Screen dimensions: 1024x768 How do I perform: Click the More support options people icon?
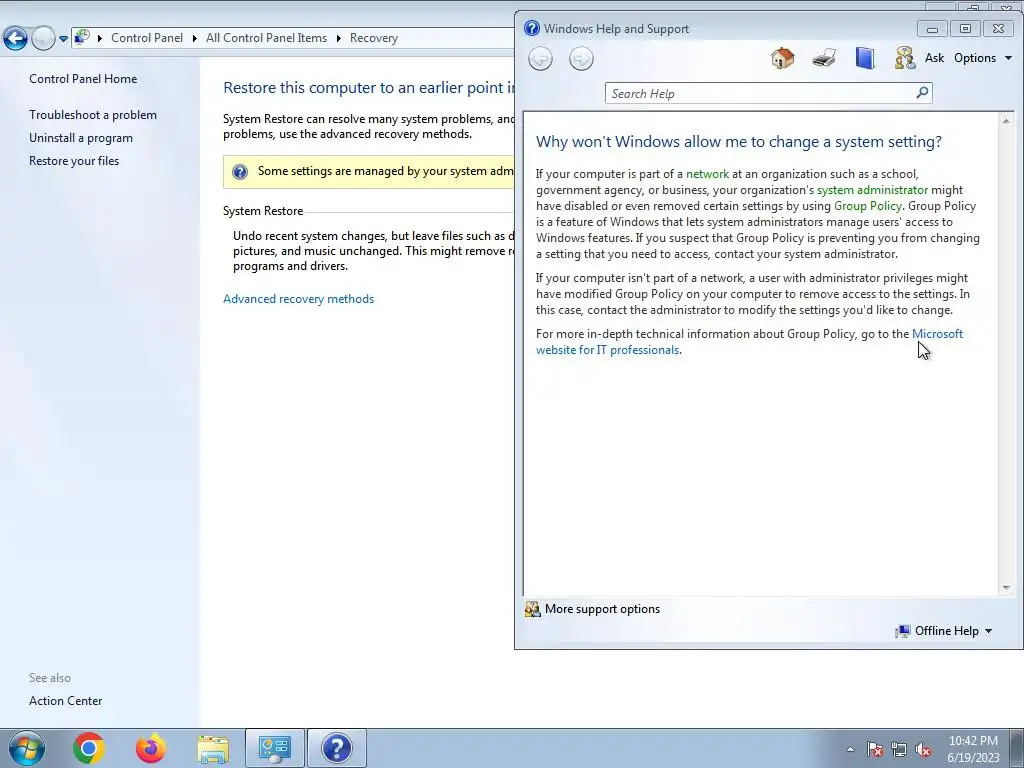coord(533,609)
